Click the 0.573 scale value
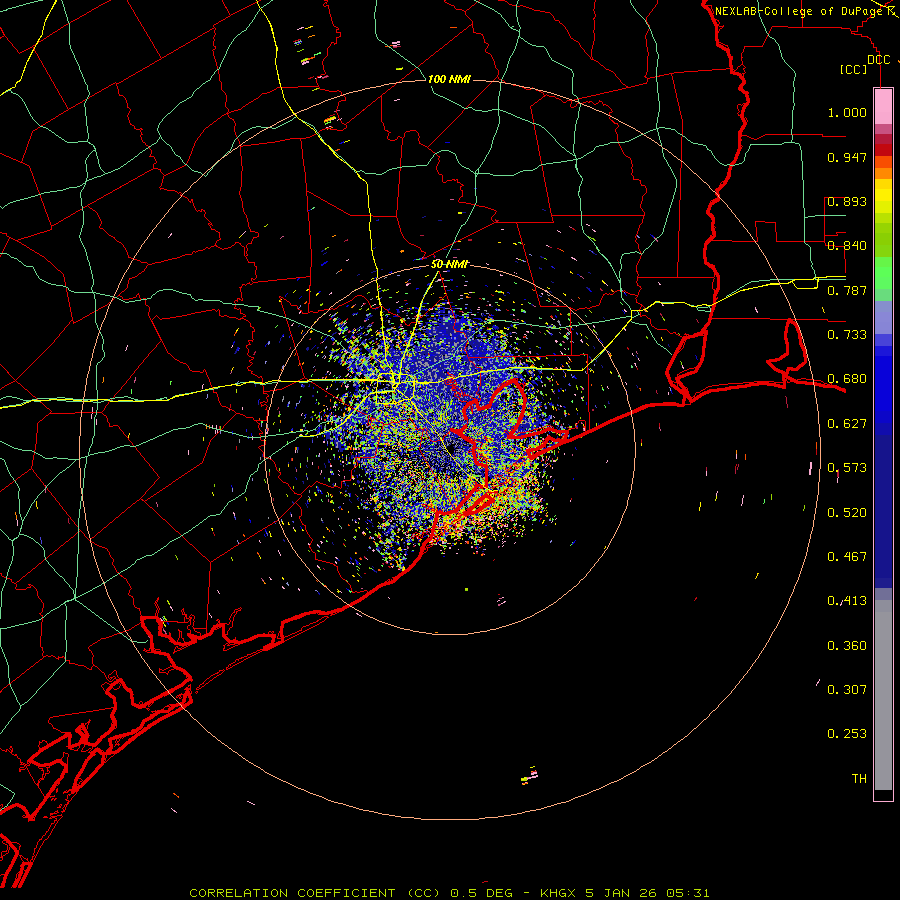The width and height of the screenshot is (900, 900). [x=847, y=468]
